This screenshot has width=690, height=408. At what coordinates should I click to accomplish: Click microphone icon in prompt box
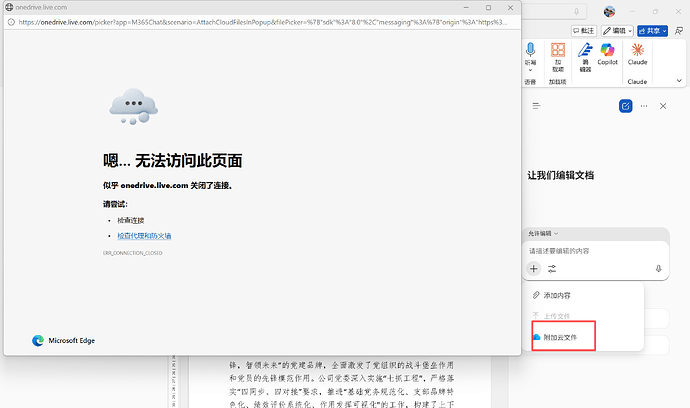658,268
